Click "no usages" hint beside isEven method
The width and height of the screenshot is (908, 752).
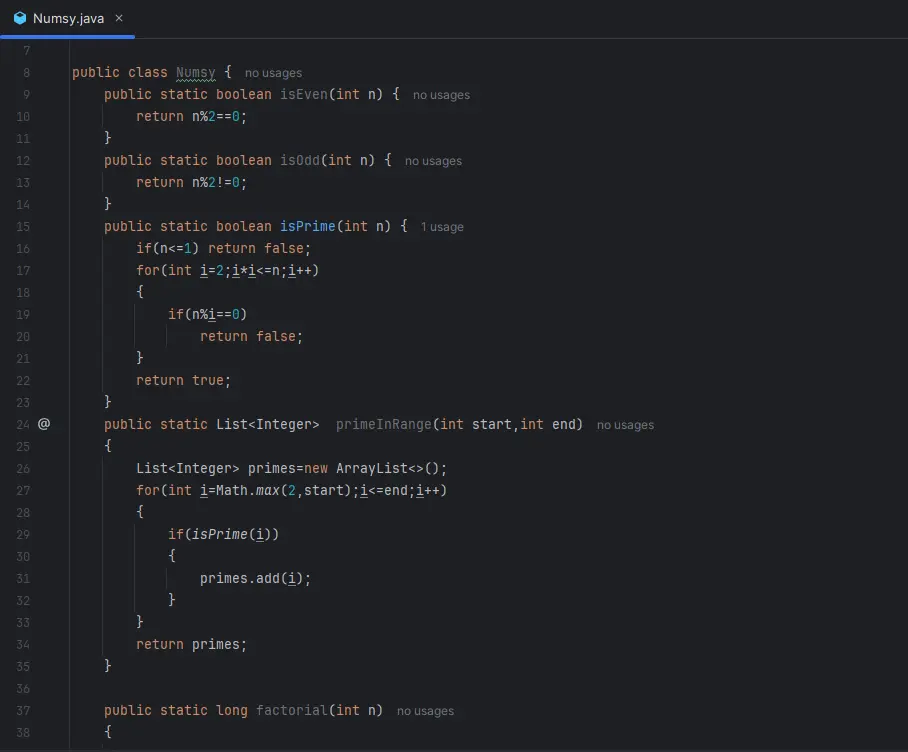pyautogui.click(x=441, y=95)
